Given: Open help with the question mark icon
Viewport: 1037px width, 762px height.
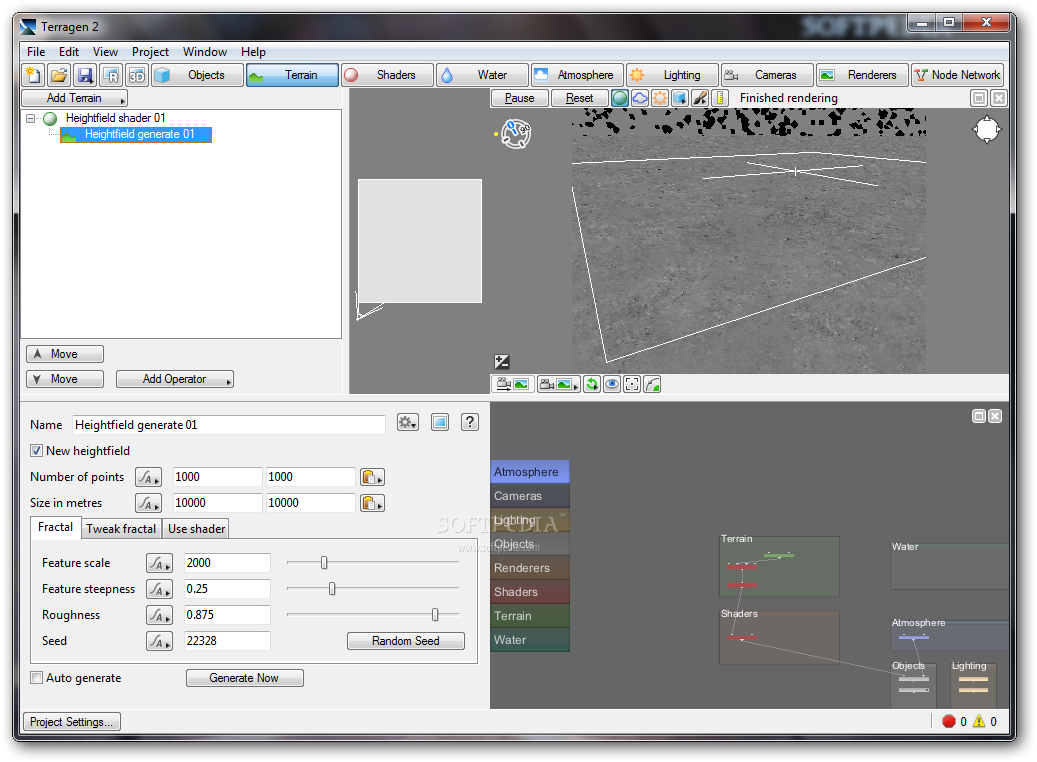Looking at the screenshot, I should (470, 423).
